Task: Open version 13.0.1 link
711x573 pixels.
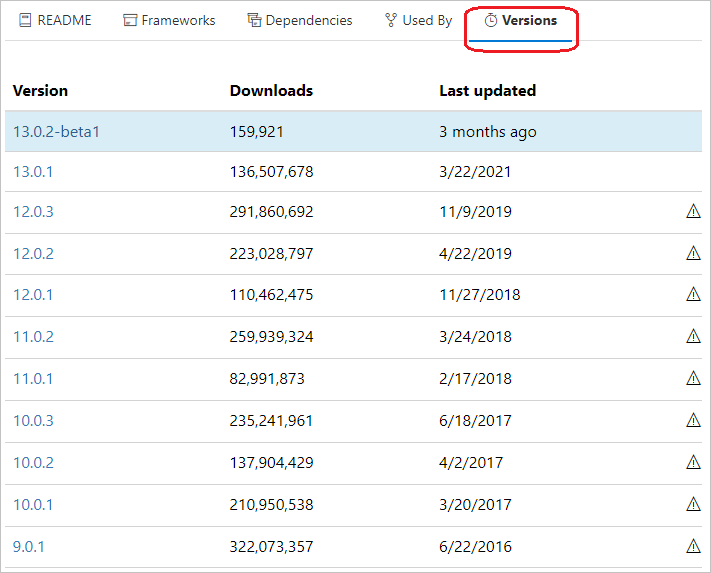Action: click(33, 172)
